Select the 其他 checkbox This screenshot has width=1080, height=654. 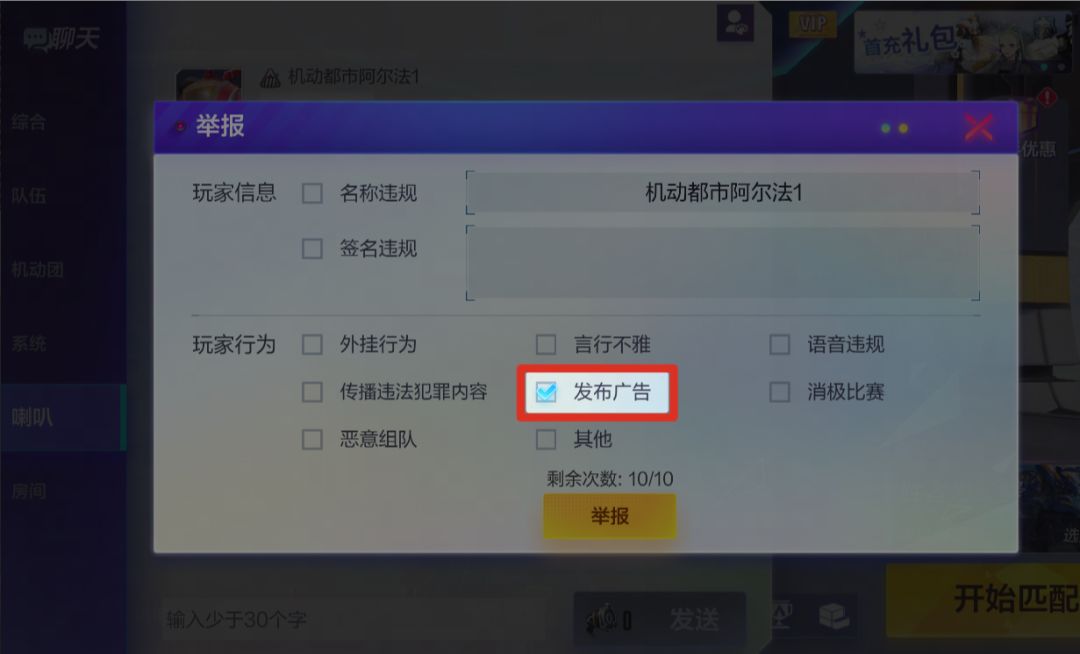point(546,439)
